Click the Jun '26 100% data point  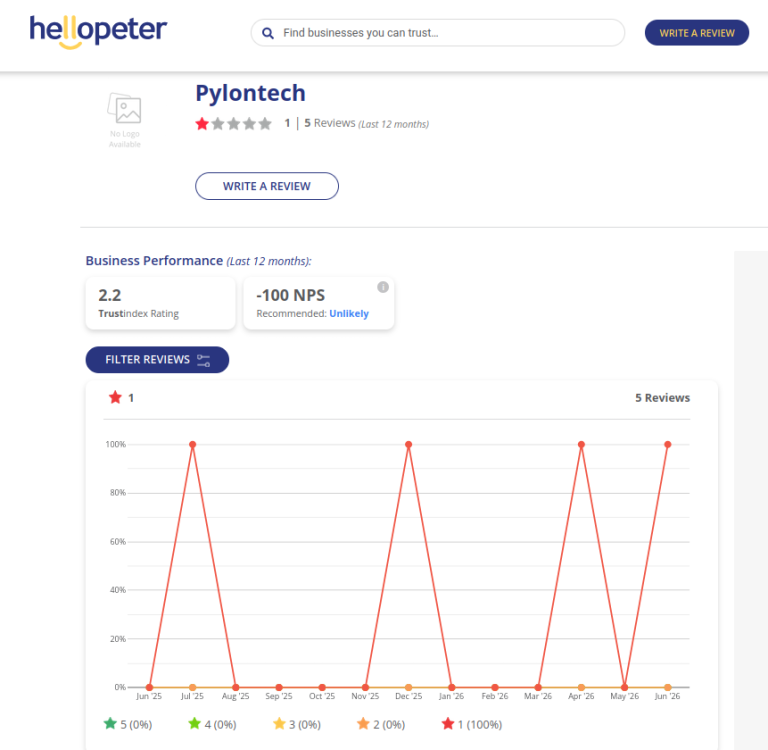(x=668, y=444)
